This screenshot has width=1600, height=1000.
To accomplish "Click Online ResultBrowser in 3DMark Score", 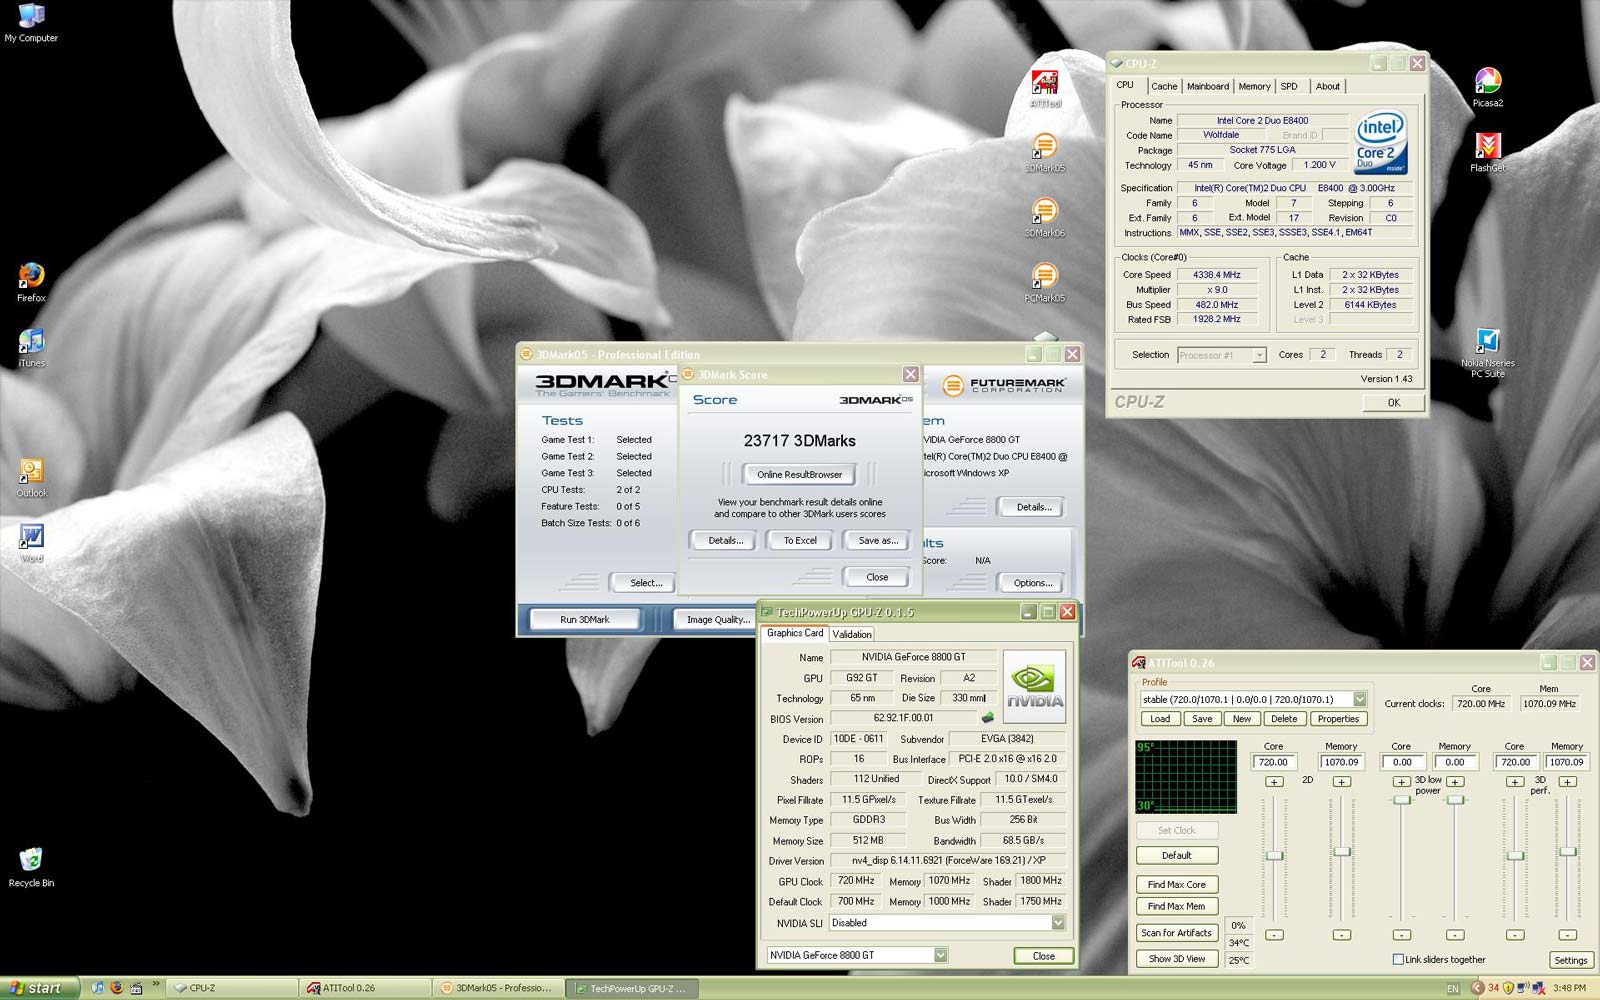I will point(799,474).
